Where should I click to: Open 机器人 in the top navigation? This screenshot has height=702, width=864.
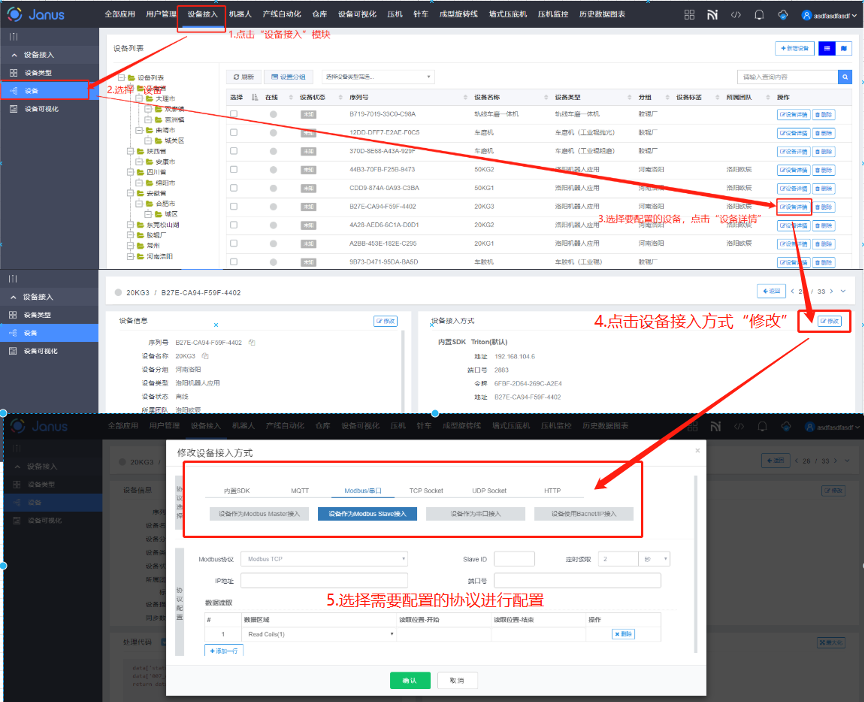[x=240, y=14]
